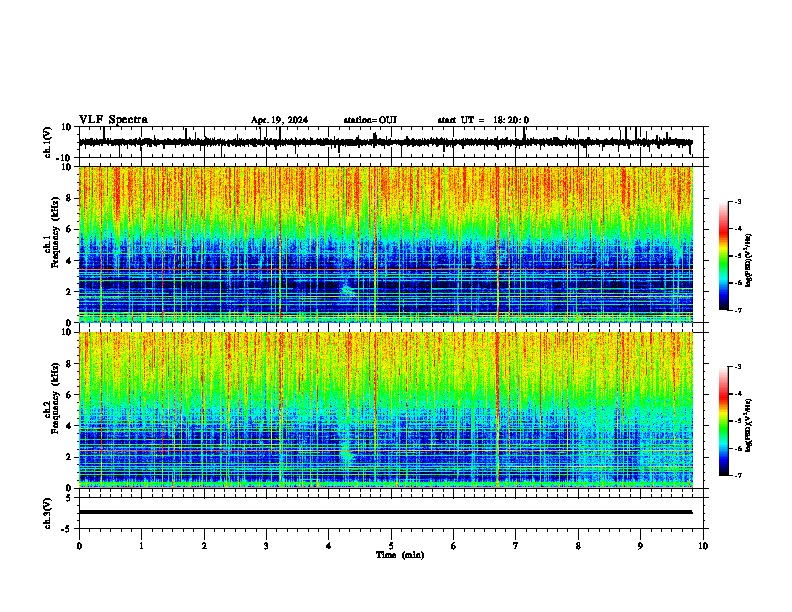The width and height of the screenshot is (792, 612).
Task: Click the flat ch.3(V) black trace
Action: (x=385, y=512)
